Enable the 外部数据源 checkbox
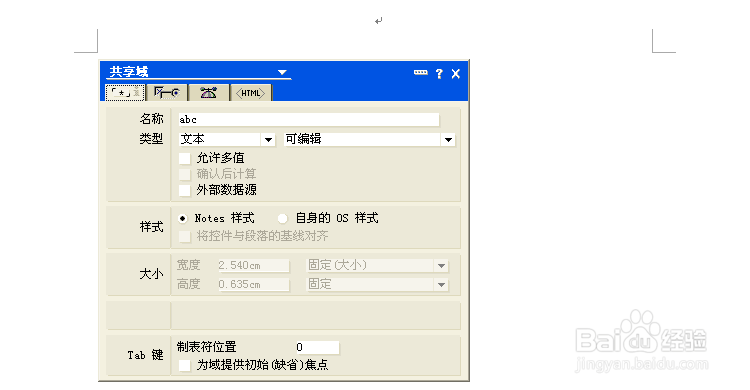Screen dimensions: 750x390 [x=185, y=190]
